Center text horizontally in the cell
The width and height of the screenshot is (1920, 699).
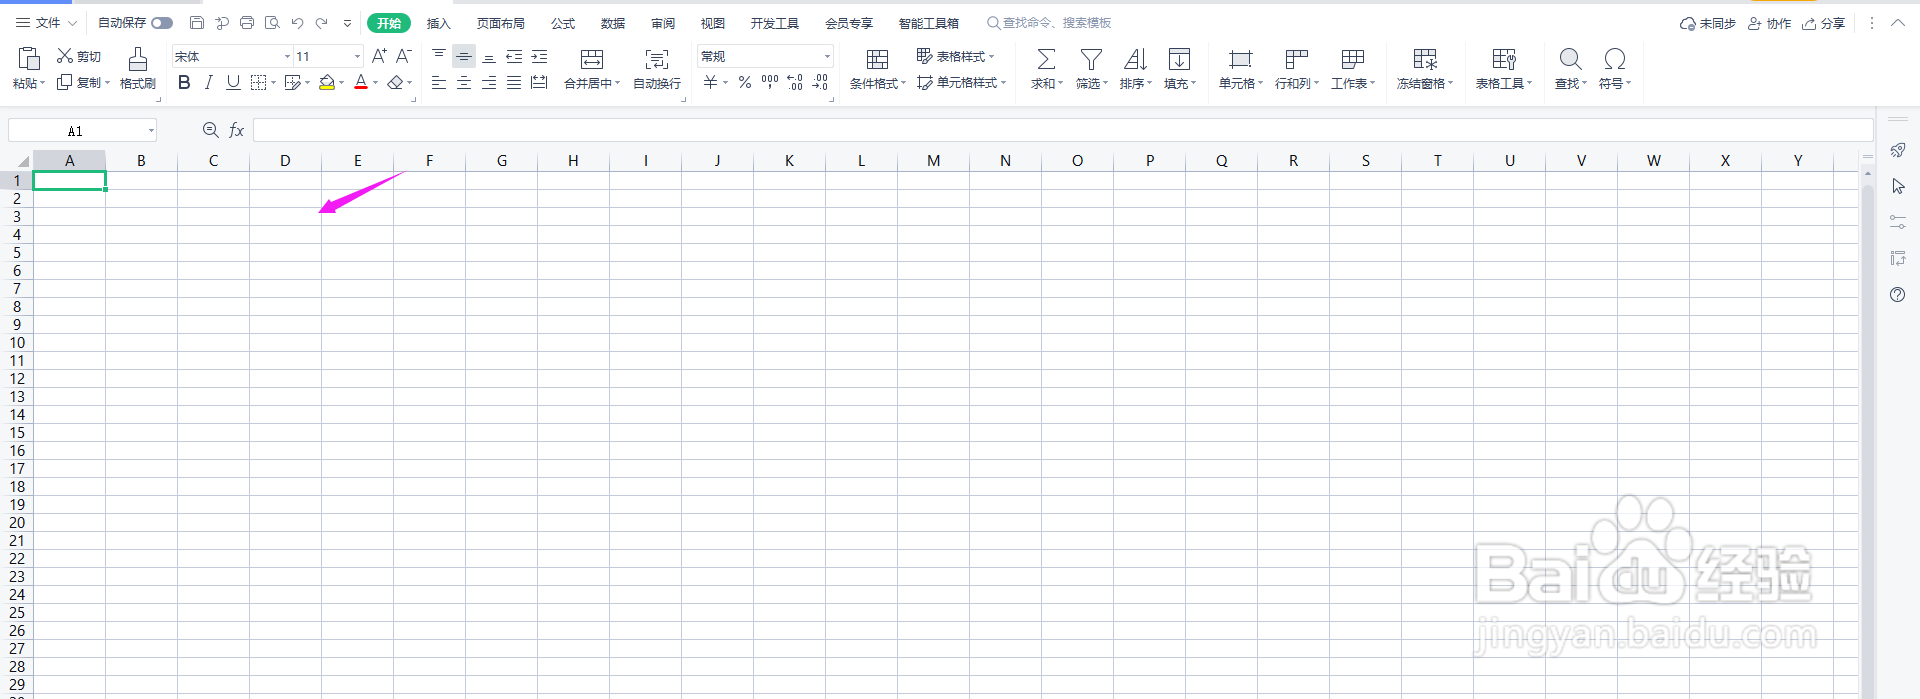[x=464, y=83]
